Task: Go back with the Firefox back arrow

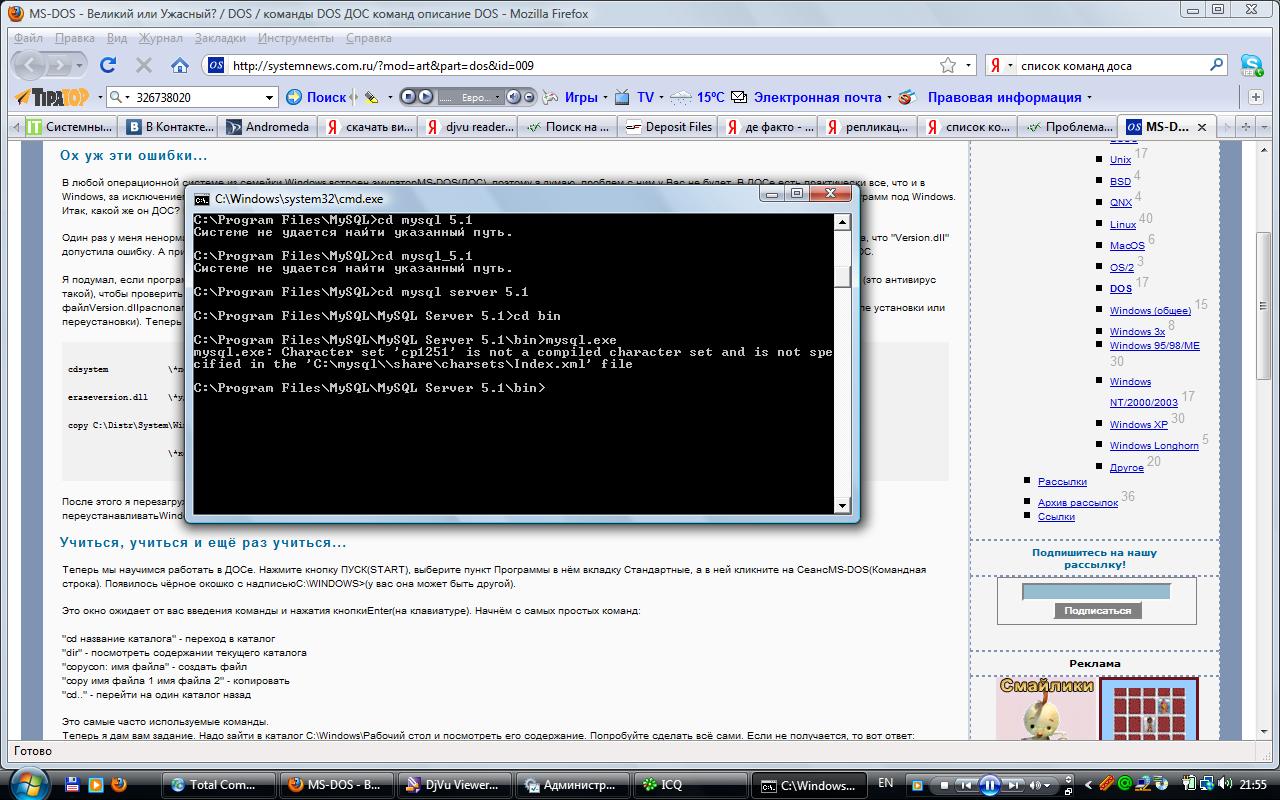Action: point(30,65)
